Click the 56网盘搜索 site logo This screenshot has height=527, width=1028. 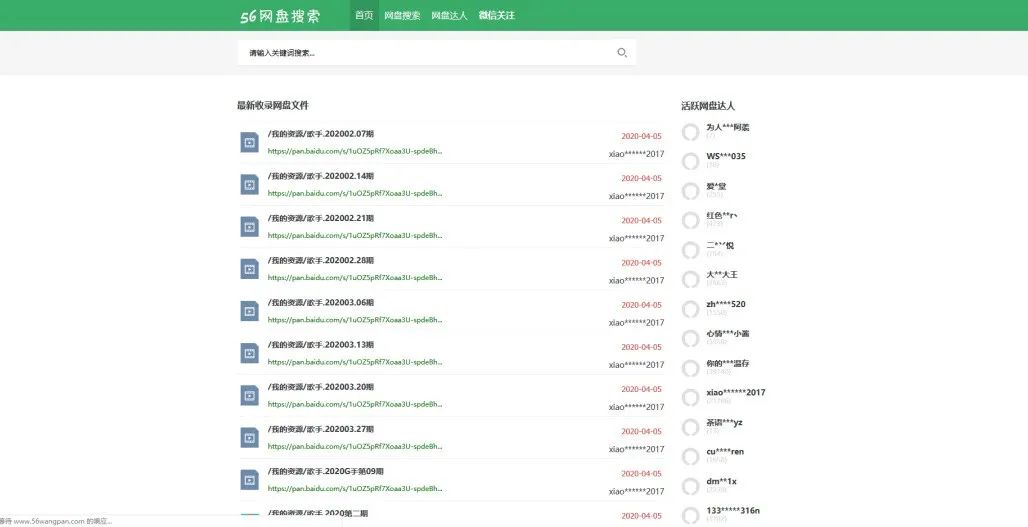click(x=280, y=16)
